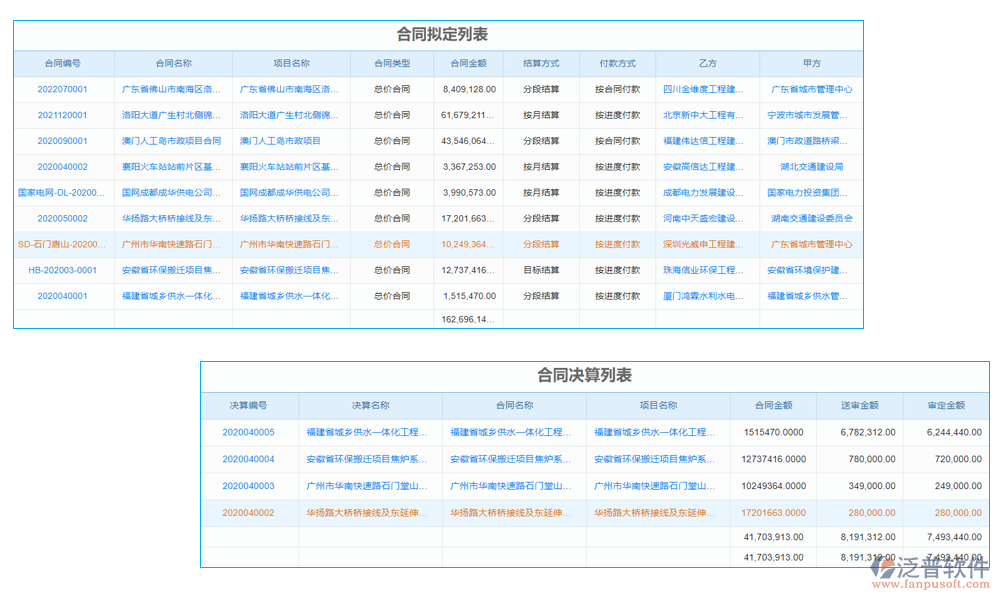The width and height of the screenshot is (1000, 600).
Task: Click 甲方 link 湖北交通建设局
Action: [814, 167]
